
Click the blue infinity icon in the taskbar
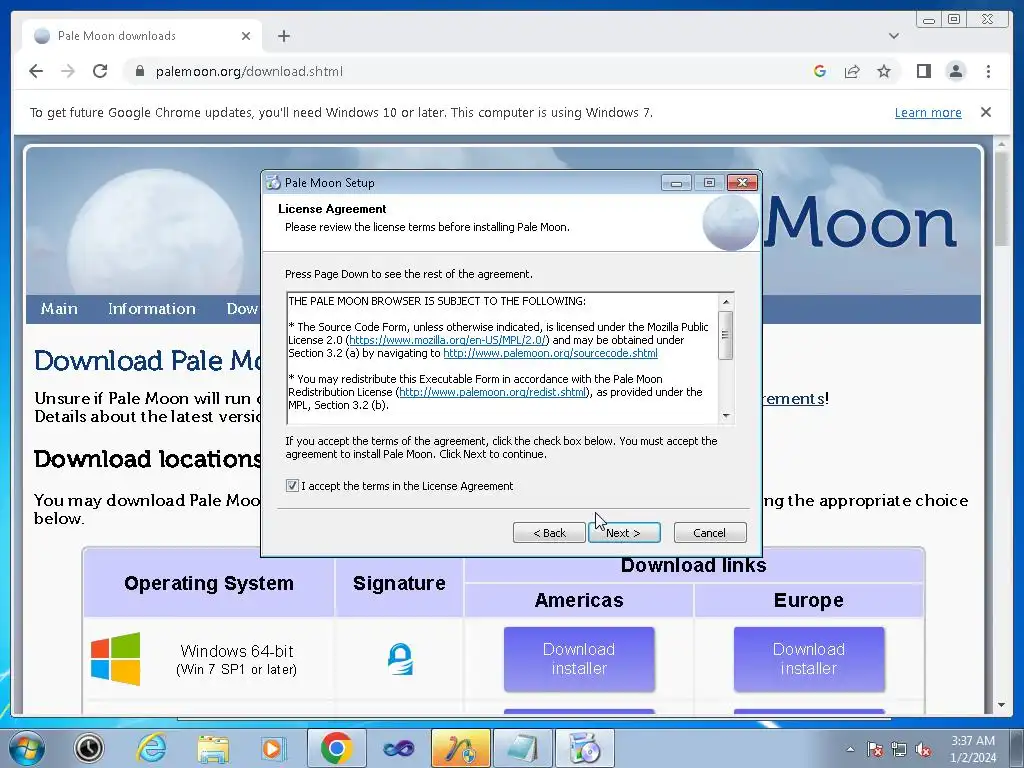pyautogui.click(x=399, y=748)
